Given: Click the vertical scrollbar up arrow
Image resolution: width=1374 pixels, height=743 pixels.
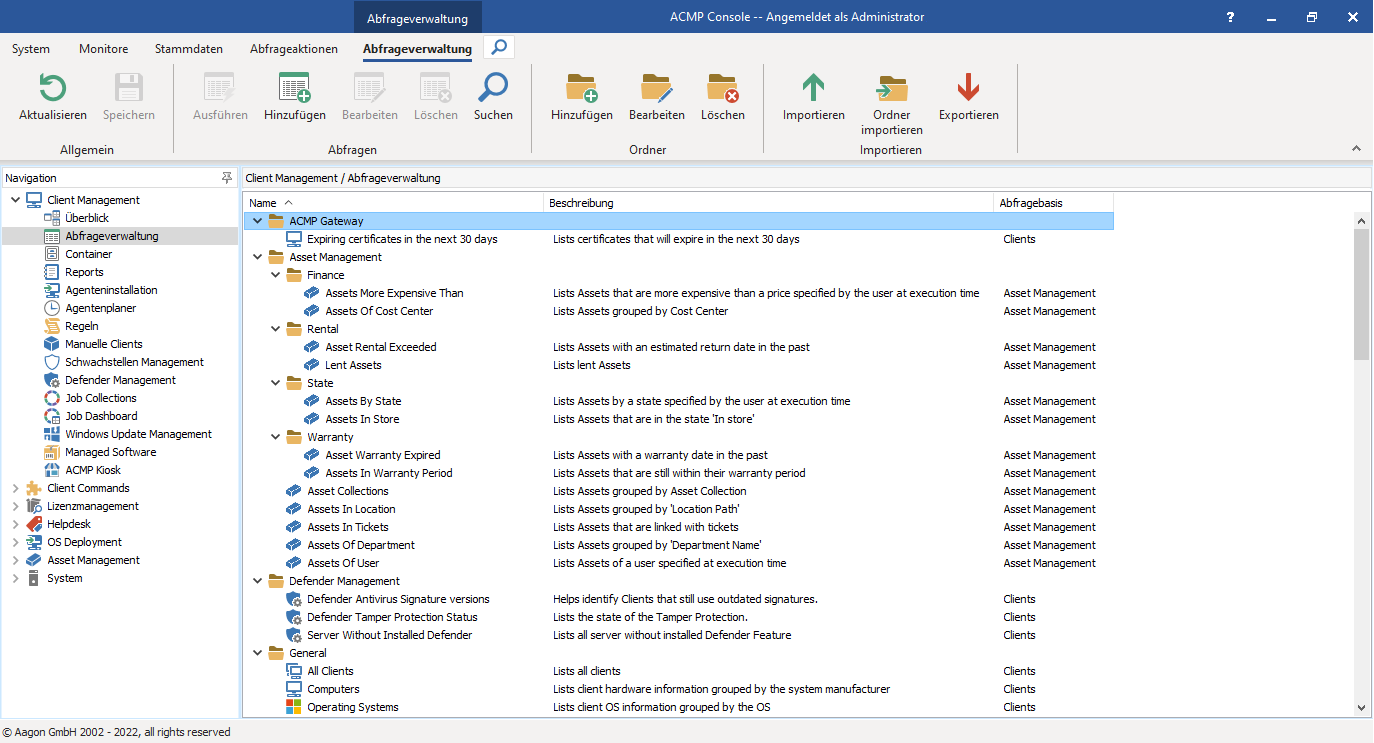Looking at the screenshot, I should coord(1362,220).
